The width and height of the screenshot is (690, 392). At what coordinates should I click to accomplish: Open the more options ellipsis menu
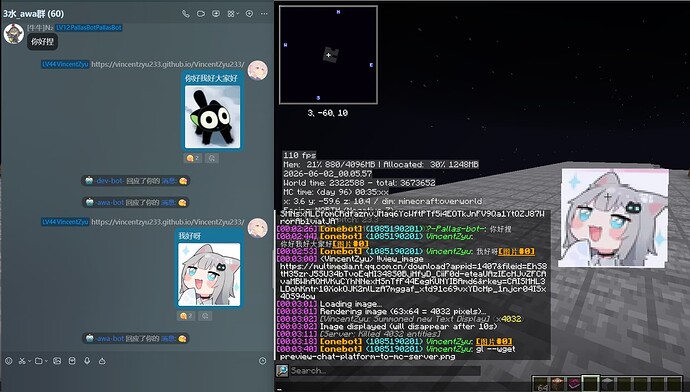(x=264, y=14)
